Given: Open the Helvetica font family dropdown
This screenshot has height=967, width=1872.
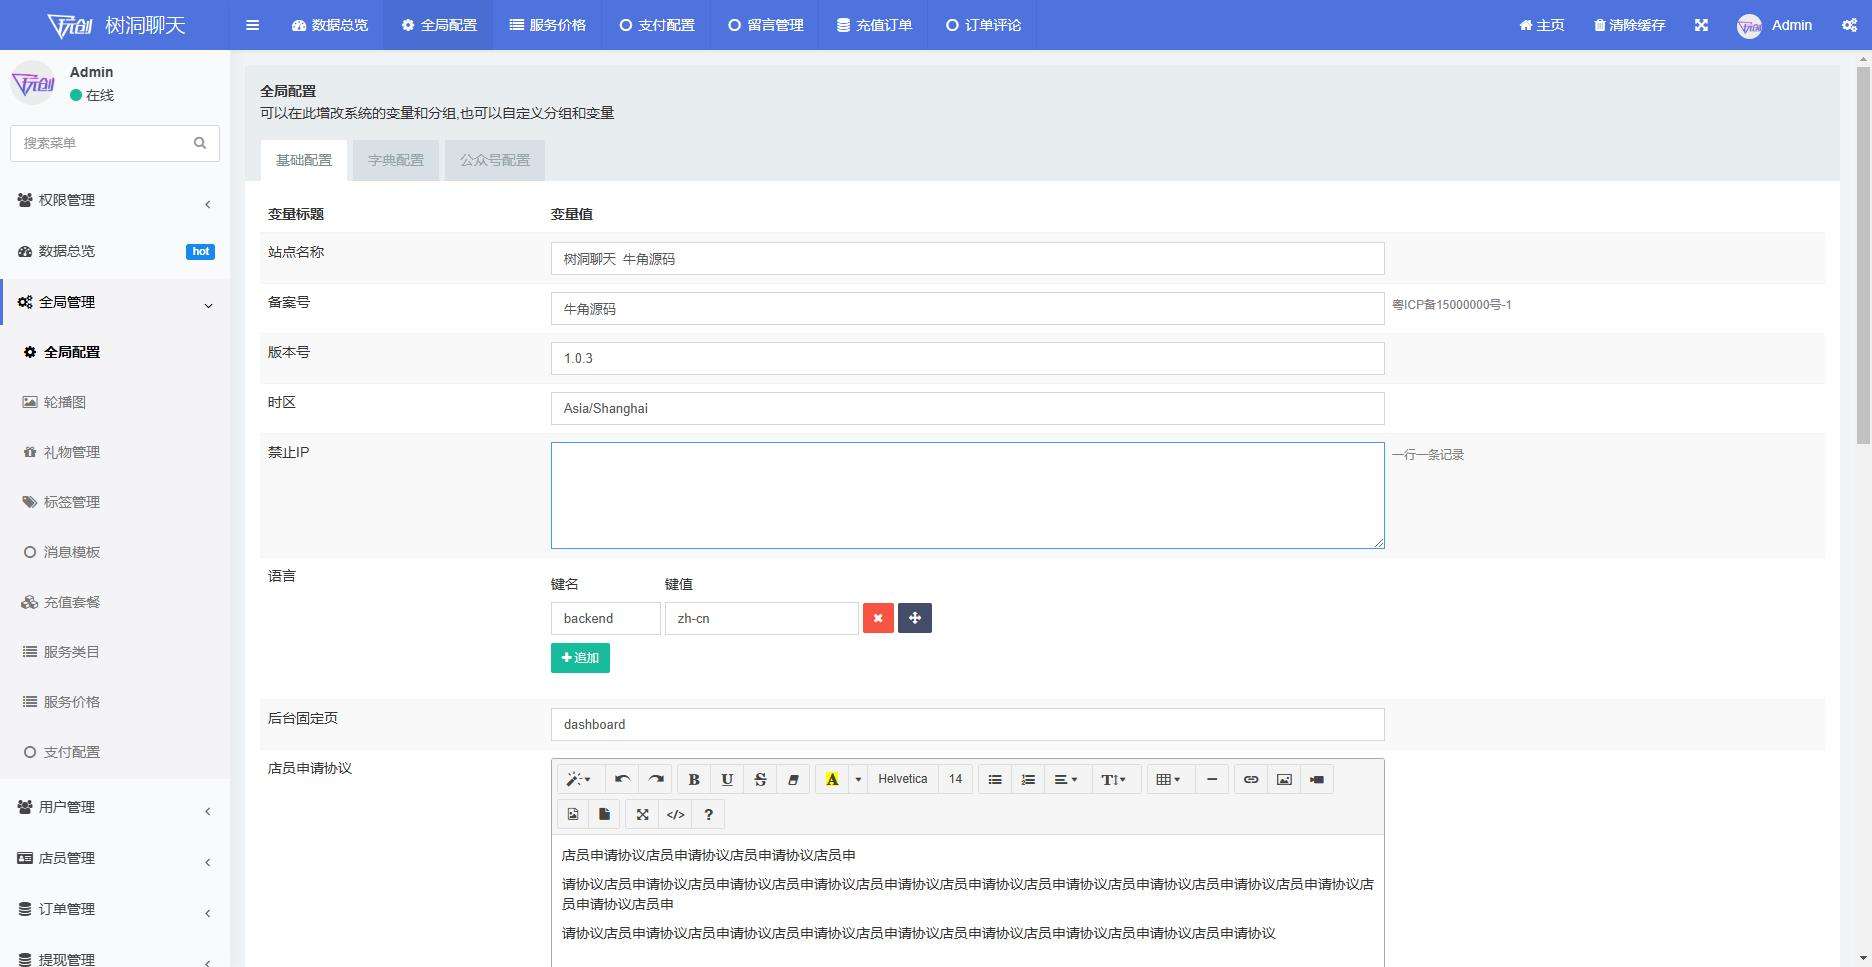Looking at the screenshot, I should point(903,779).
